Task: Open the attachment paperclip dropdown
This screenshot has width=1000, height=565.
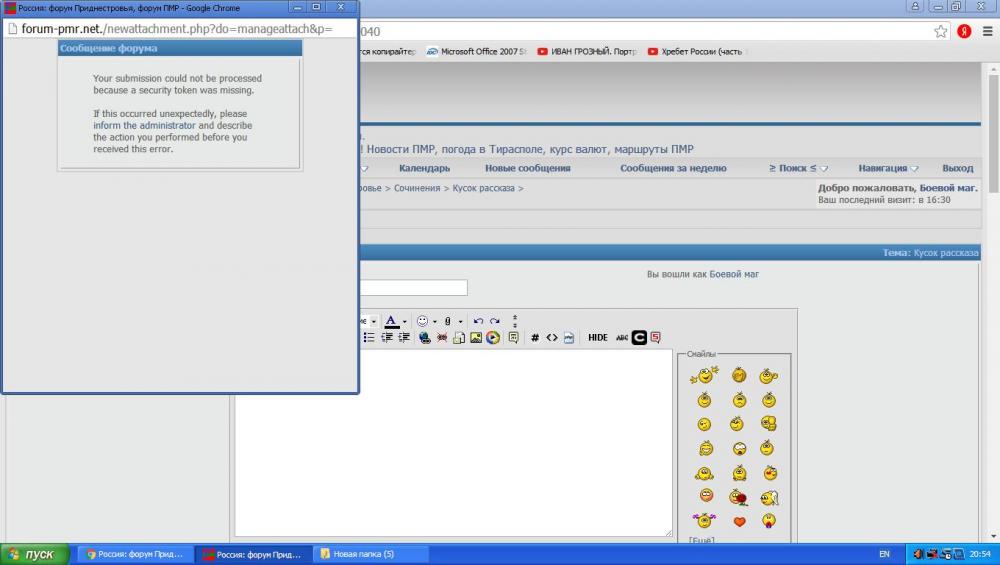Action: (460, 322)
